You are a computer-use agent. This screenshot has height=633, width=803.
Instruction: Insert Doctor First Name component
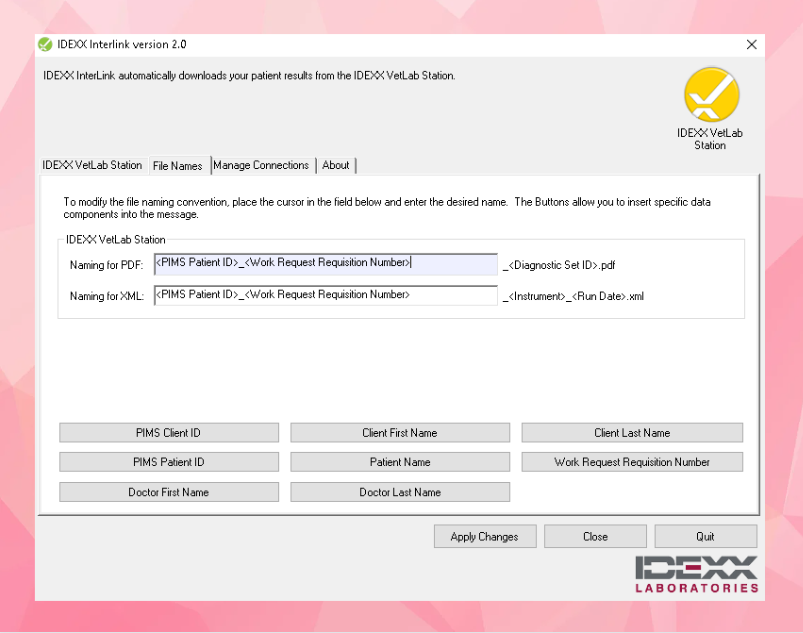[169, 492]
